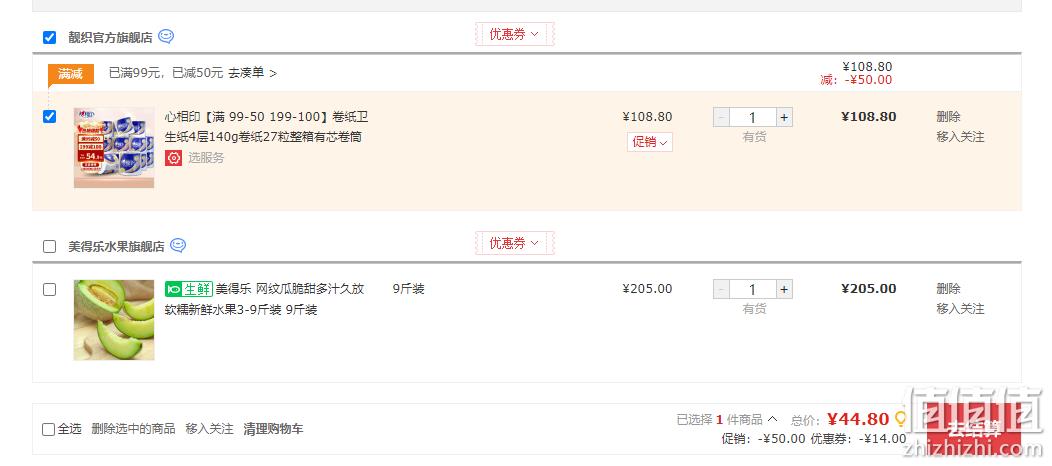Open chat icon beside 美得乐水果旗舰店

pos(178,245)
